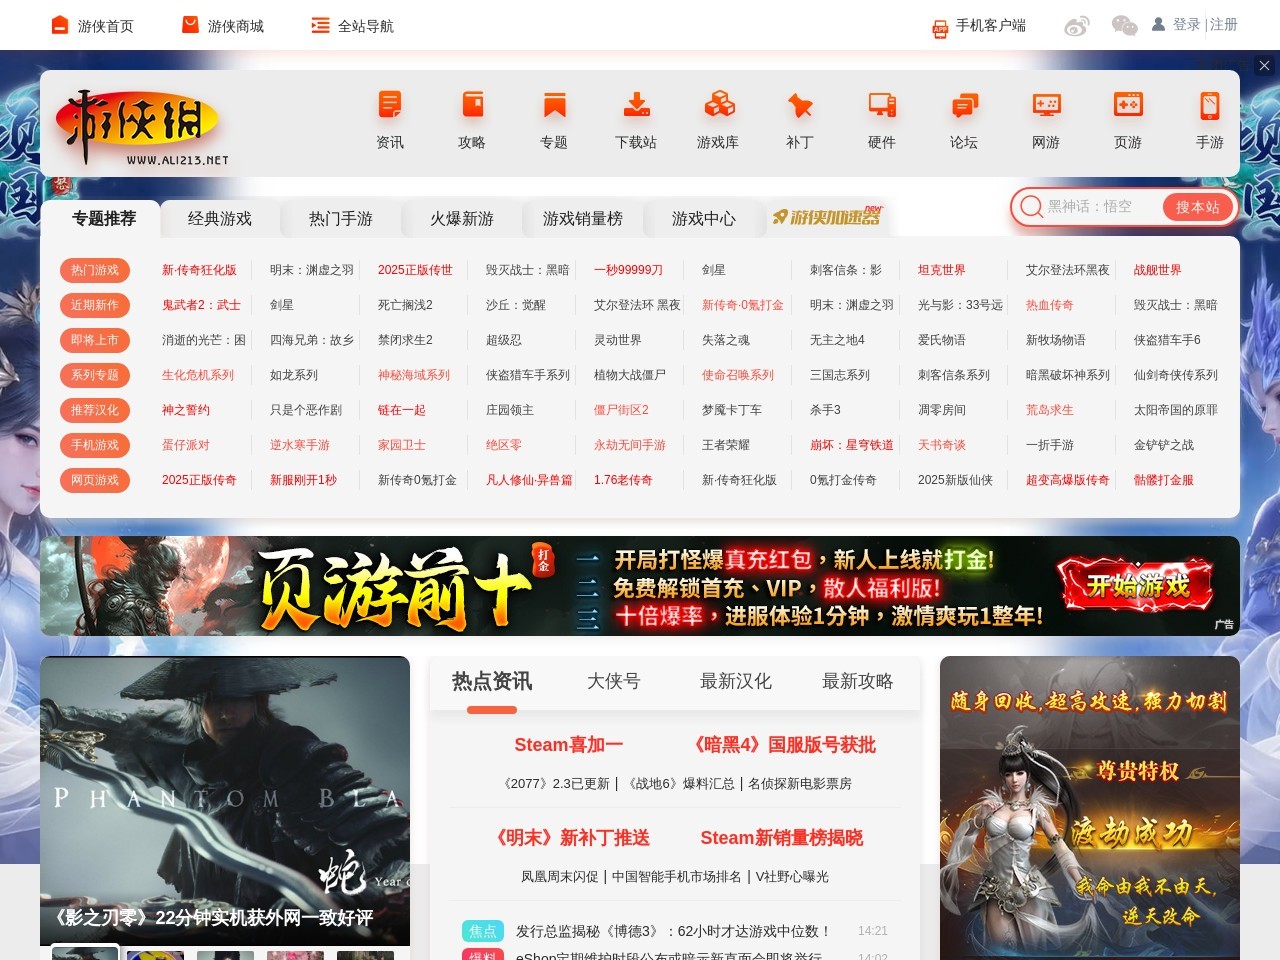Open the 大侠号 tab

coord(613,681)
